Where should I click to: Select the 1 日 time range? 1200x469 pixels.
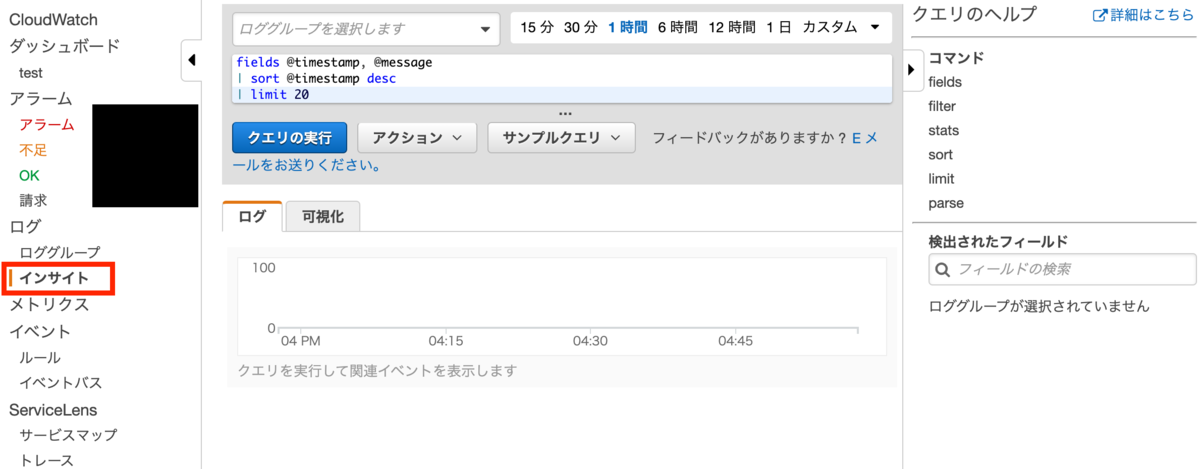point(779,27)
